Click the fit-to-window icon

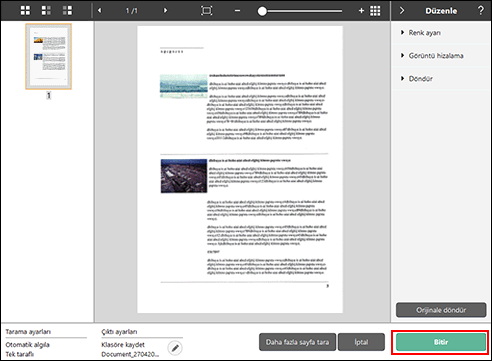pos(207,11)
